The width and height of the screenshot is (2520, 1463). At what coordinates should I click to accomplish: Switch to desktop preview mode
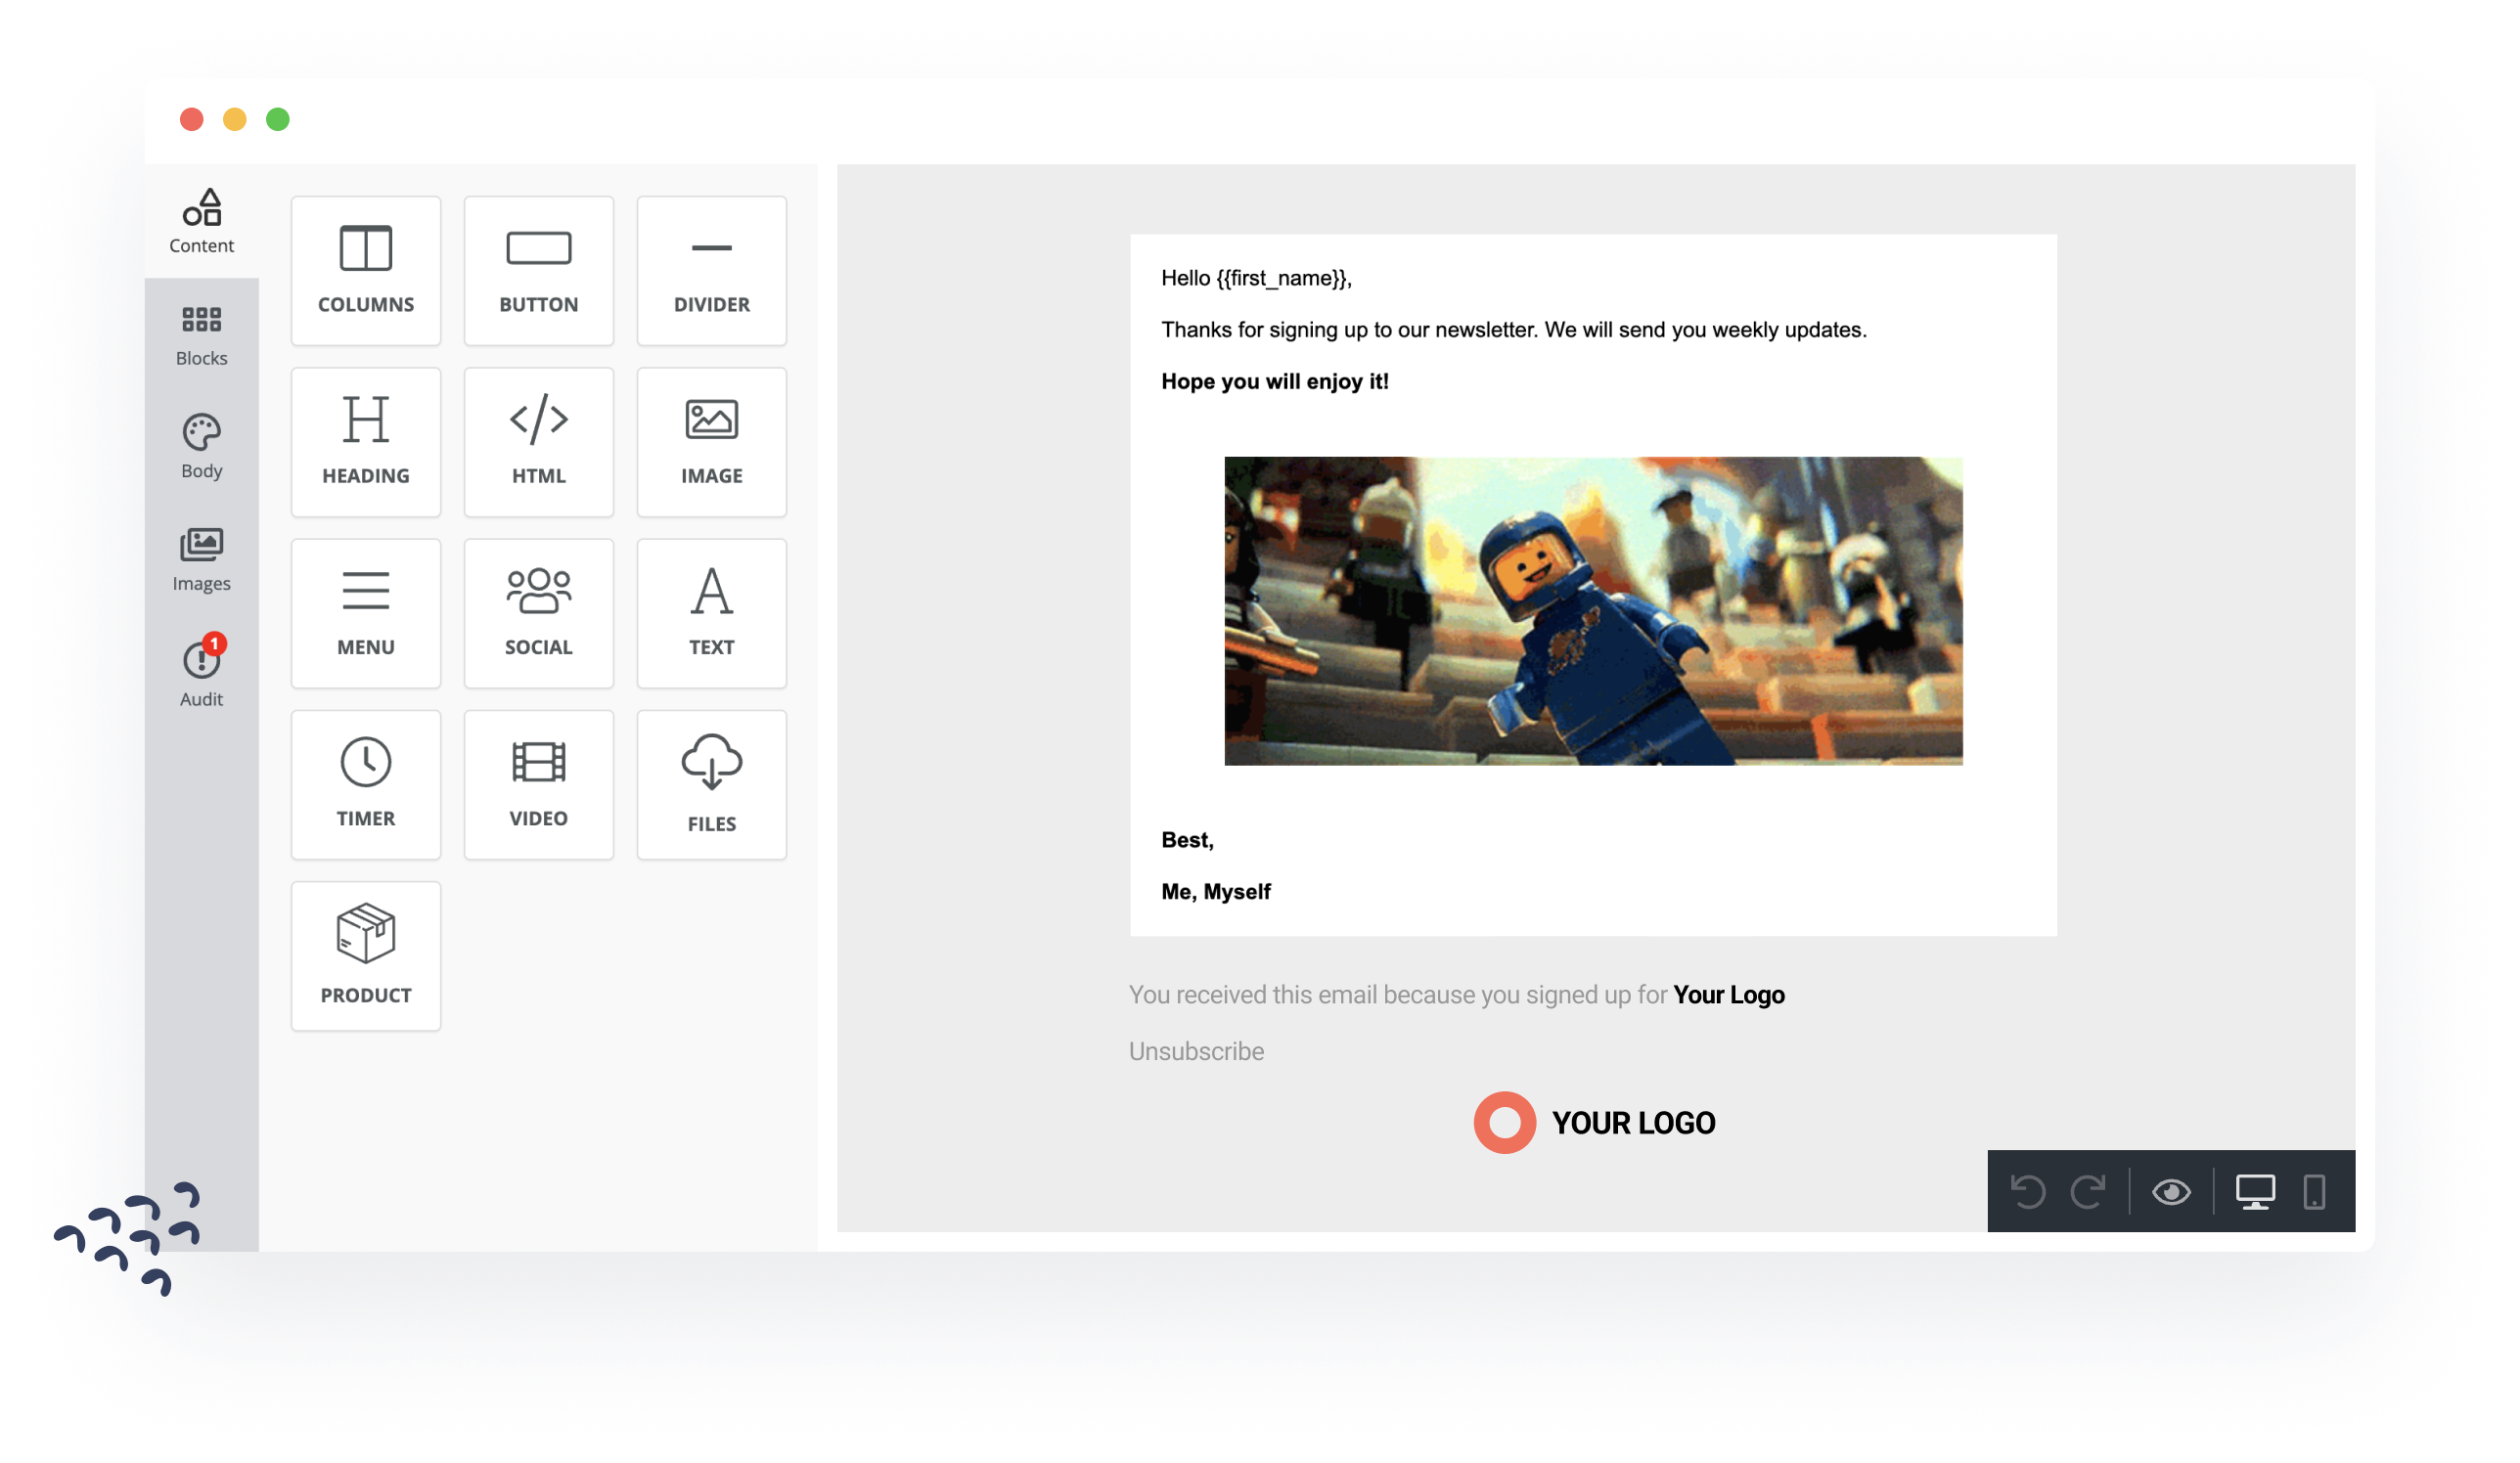[x=2257, y=1190]
